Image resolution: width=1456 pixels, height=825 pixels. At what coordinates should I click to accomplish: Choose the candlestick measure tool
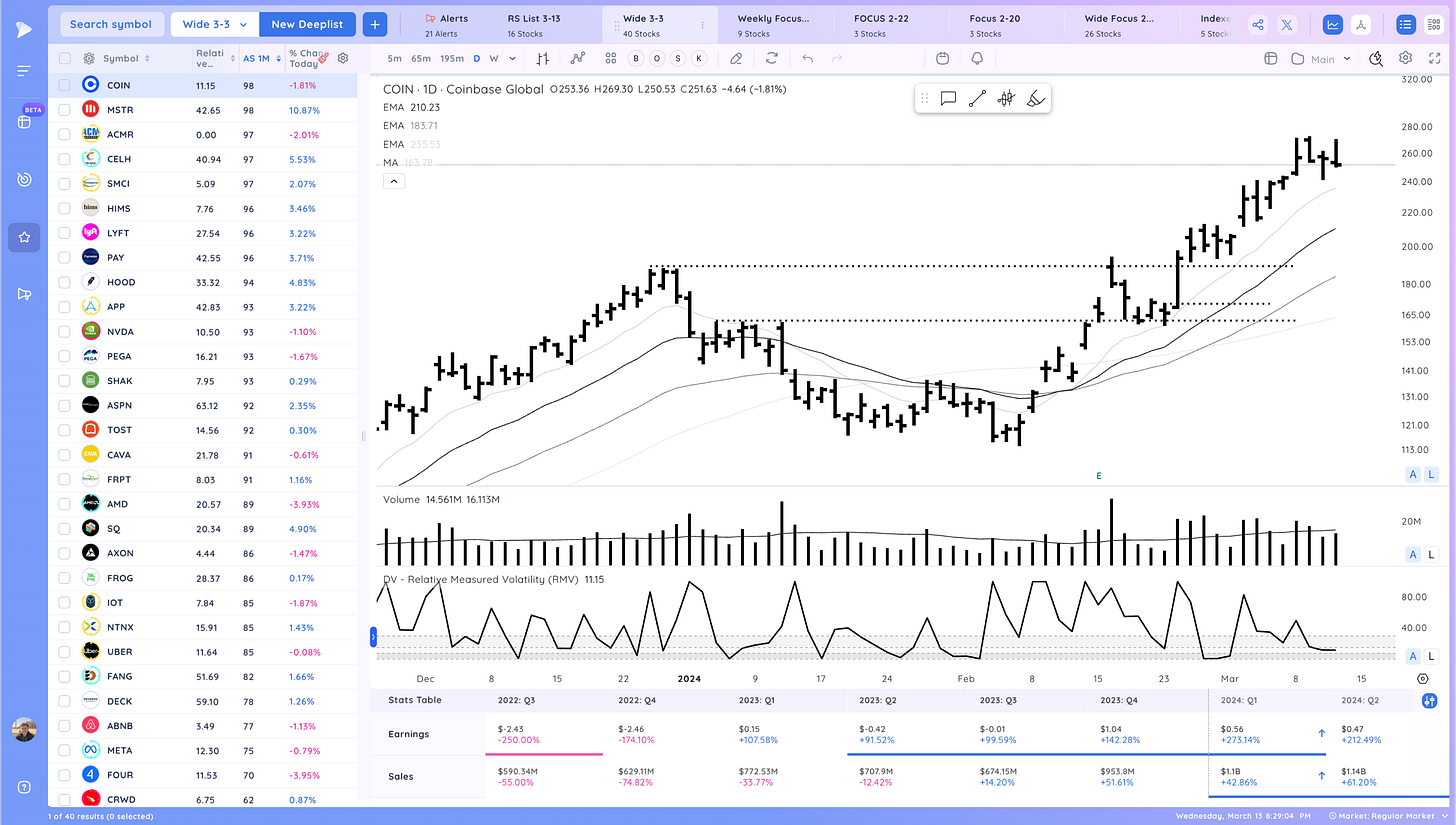coord(1007,98)
